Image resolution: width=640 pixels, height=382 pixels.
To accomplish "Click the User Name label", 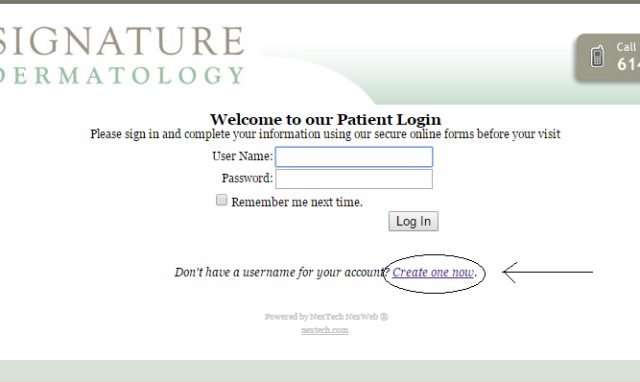I will point(242,156).
